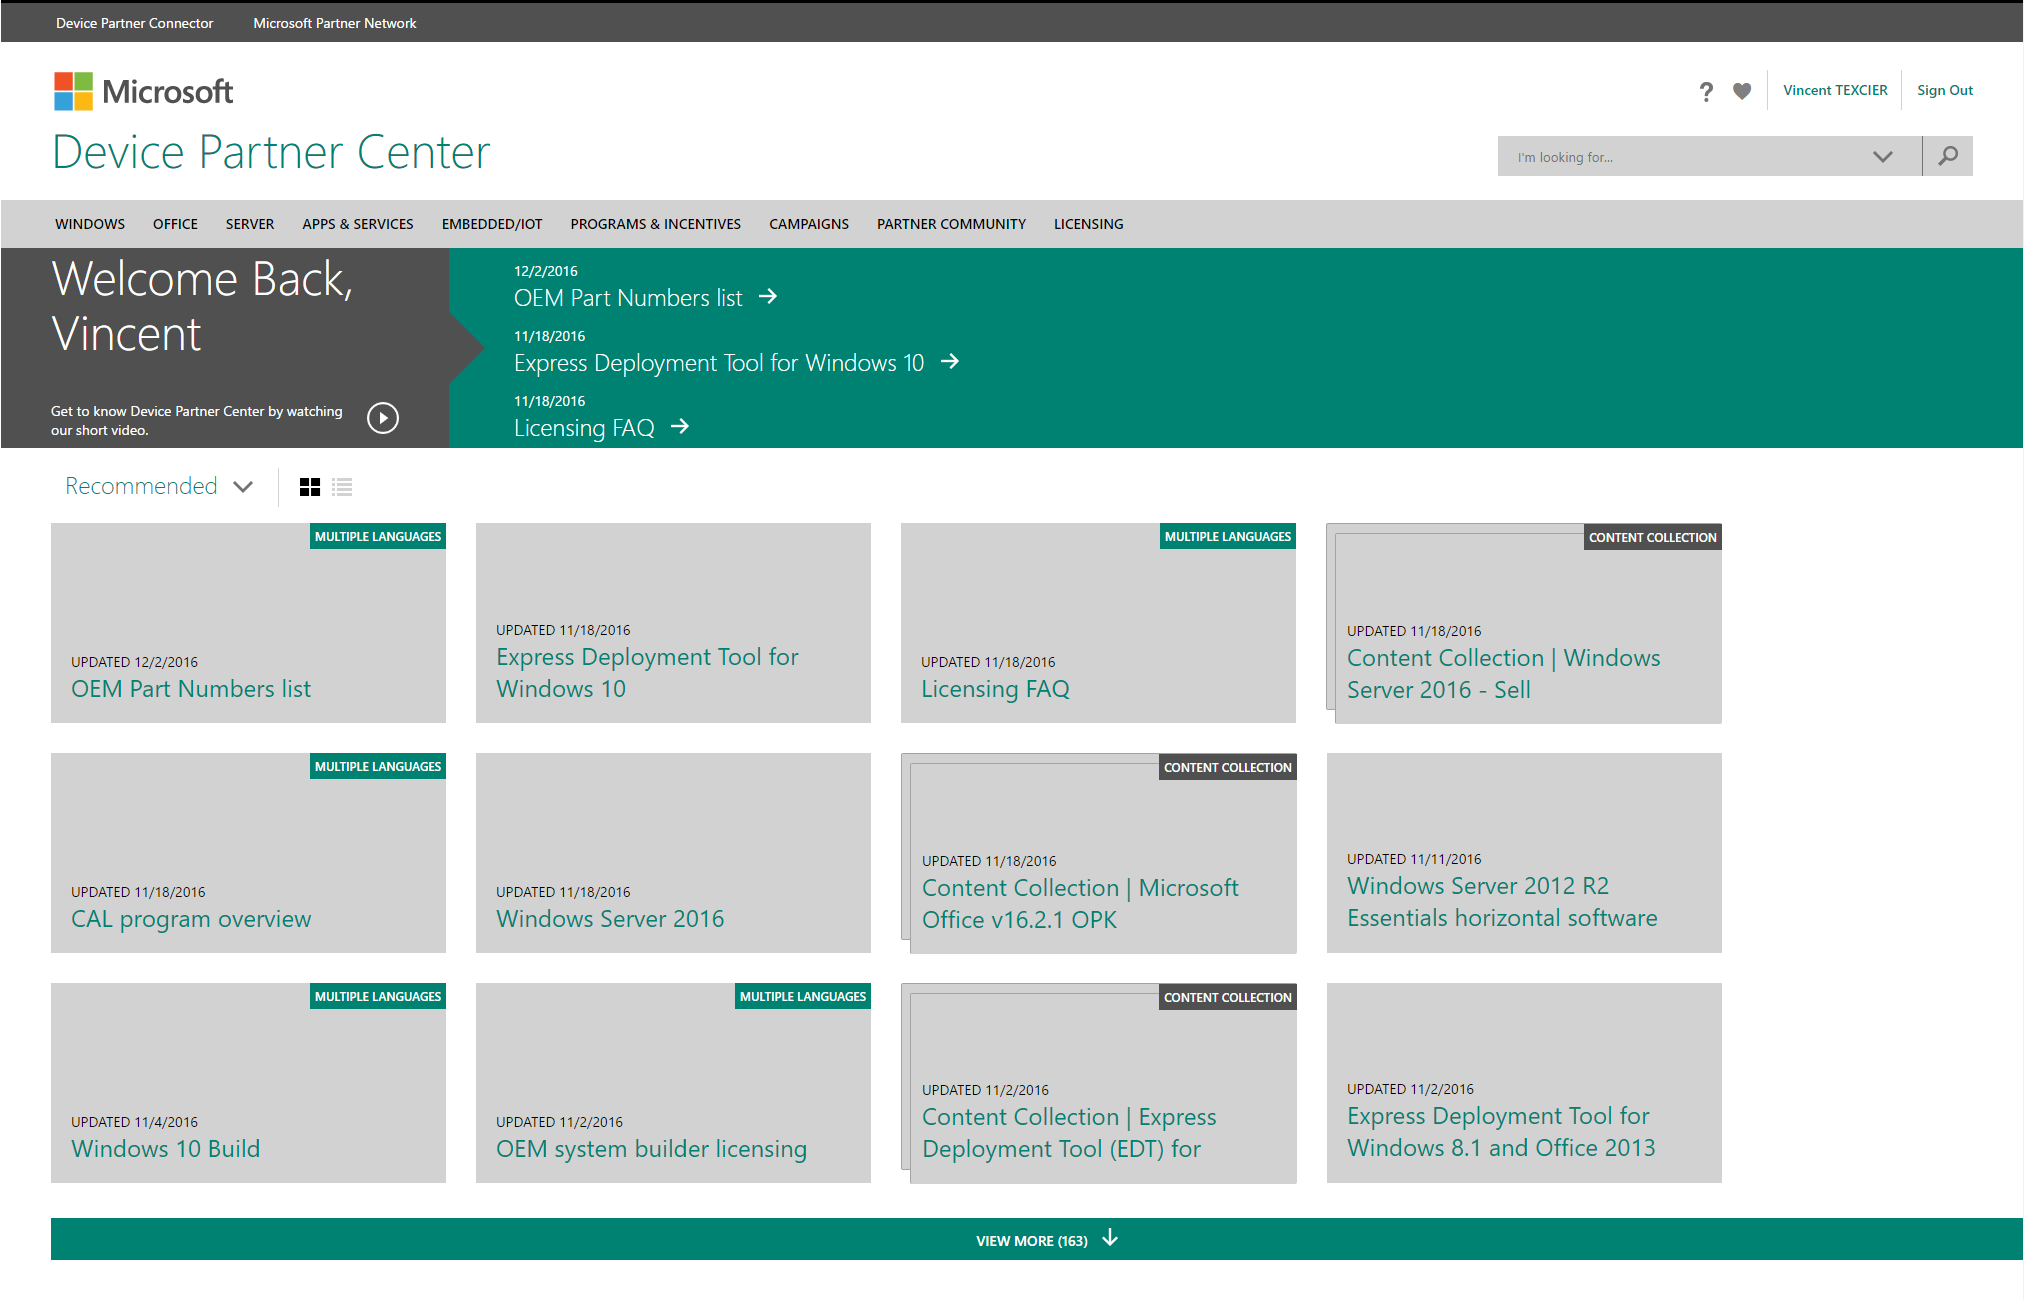
Task: Click the Device Partner Center title
Action: click(x=271, y=152)
